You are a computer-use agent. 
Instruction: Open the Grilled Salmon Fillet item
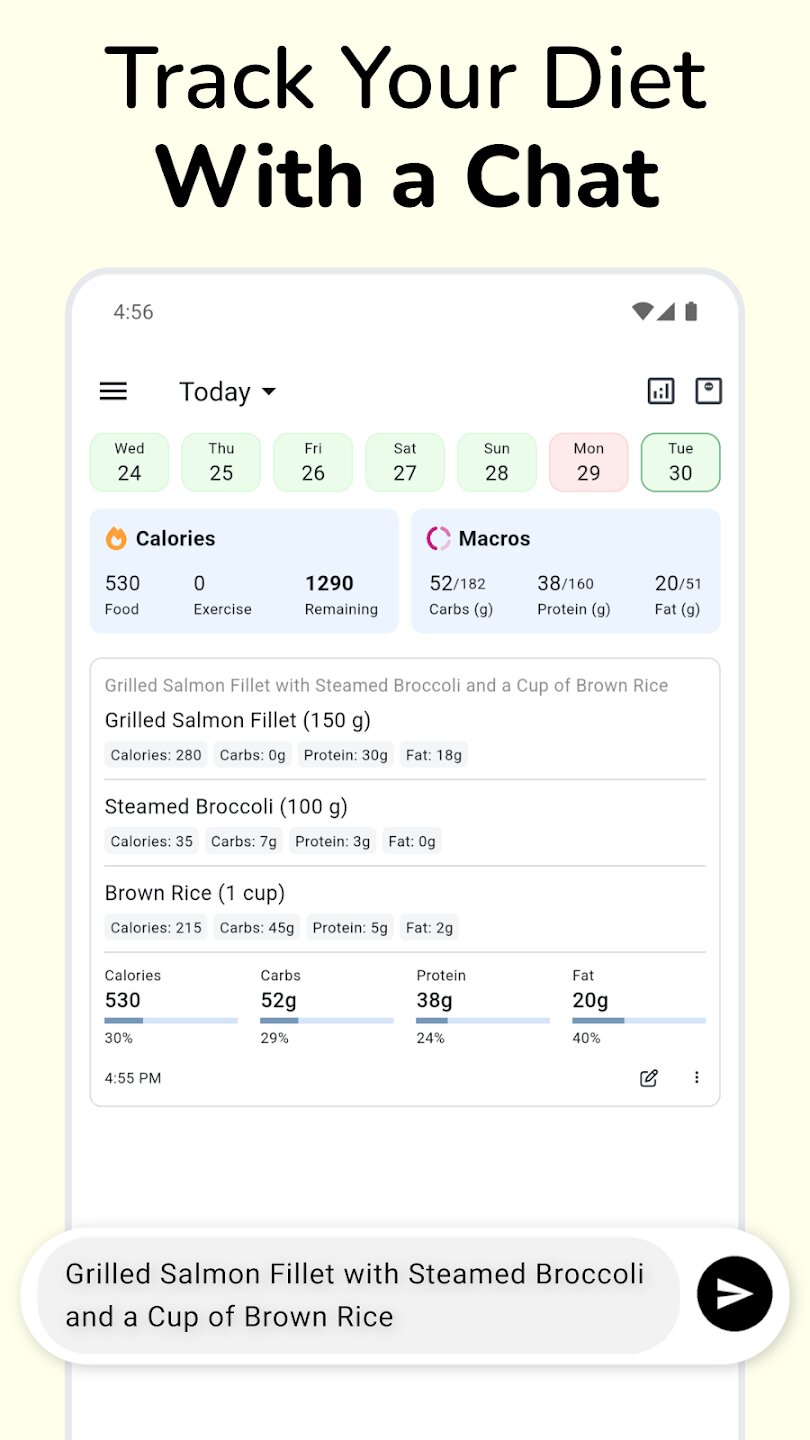[238, 720]
